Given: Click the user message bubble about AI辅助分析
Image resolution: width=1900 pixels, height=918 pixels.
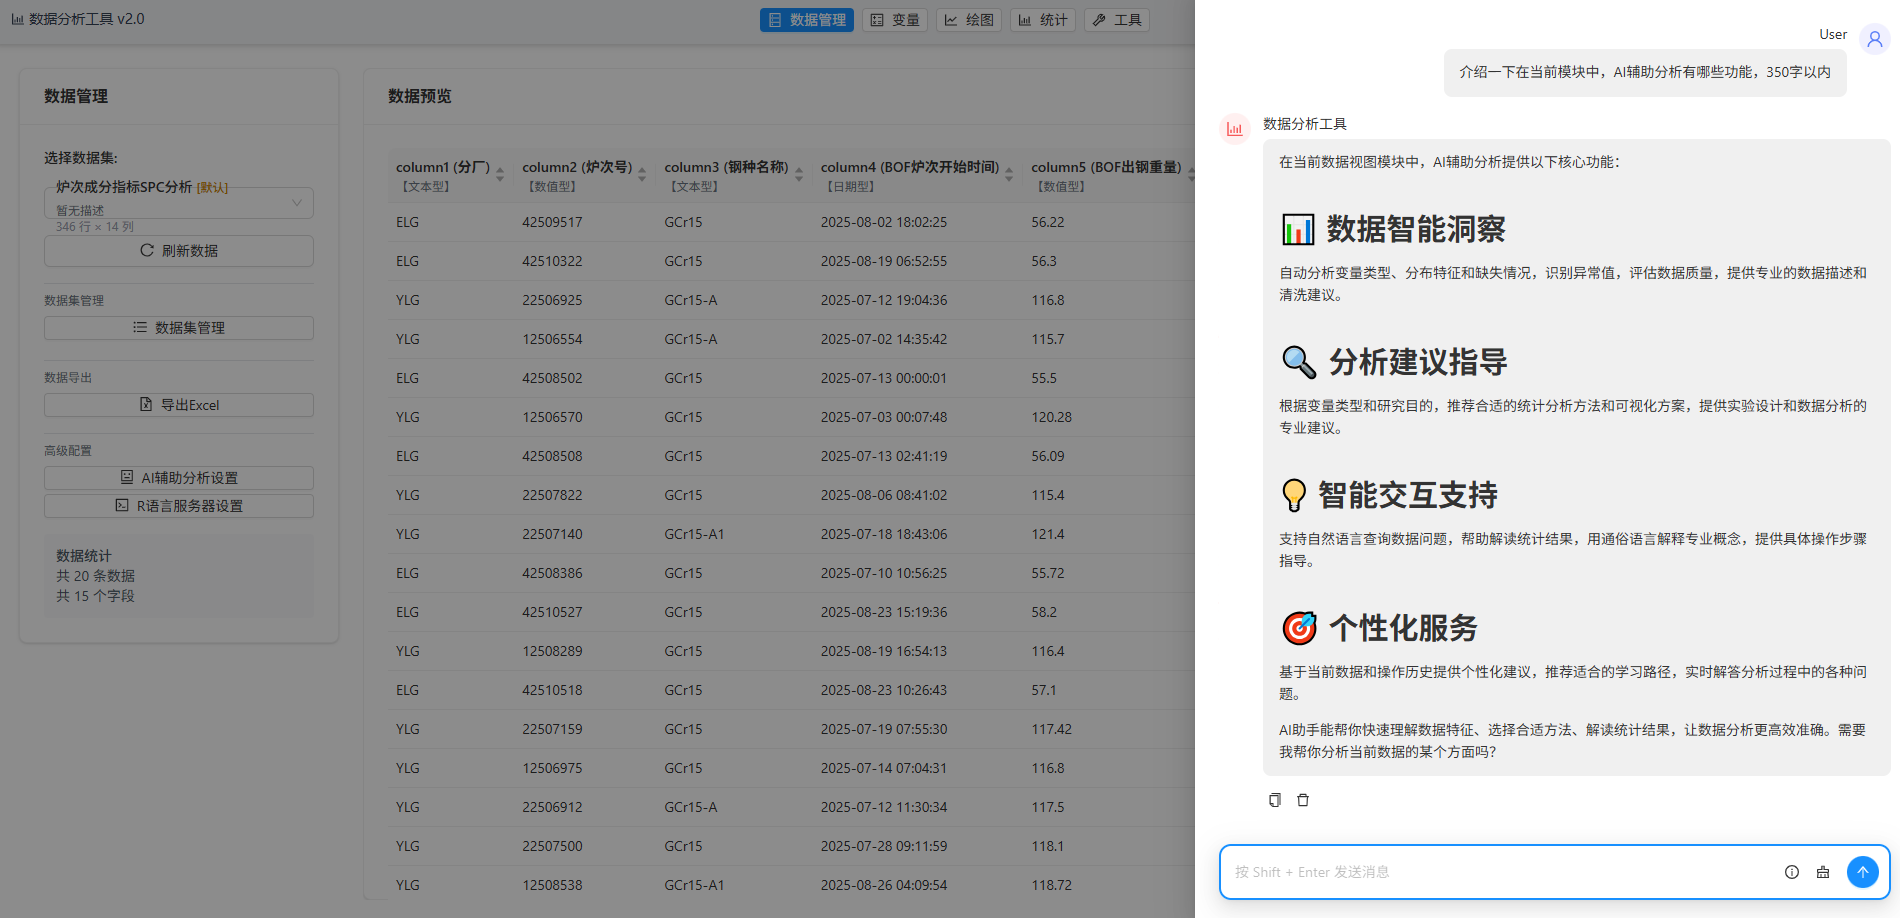Looking at the screenshot, I should (1645, 72).
